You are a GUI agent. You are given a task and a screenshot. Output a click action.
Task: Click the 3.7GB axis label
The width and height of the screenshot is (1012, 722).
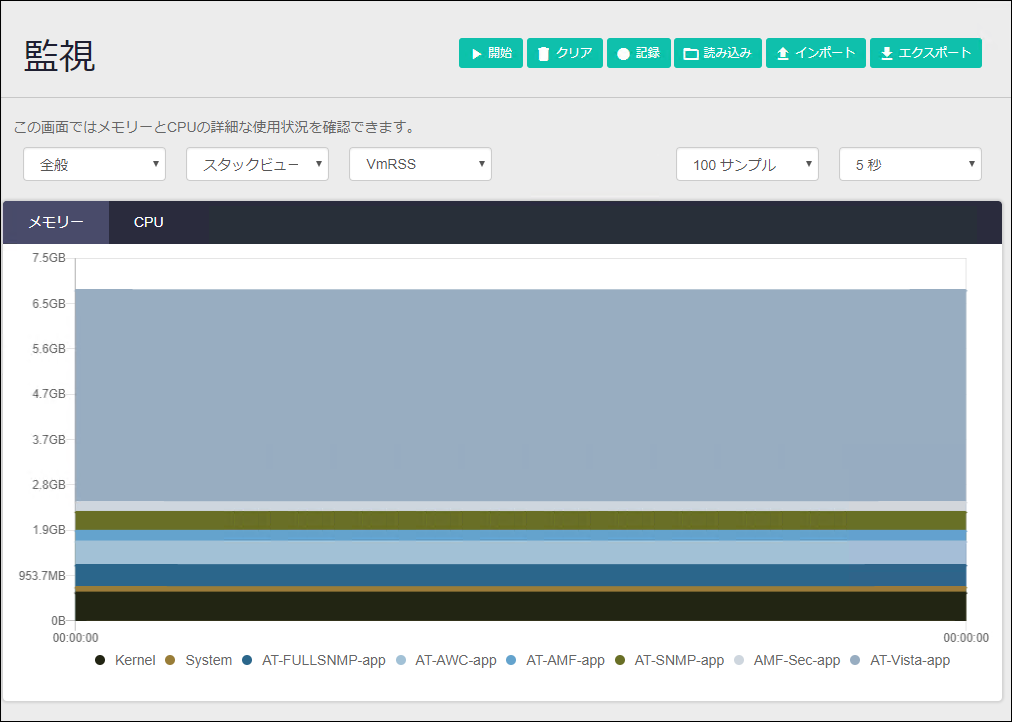tap(49, 439)
